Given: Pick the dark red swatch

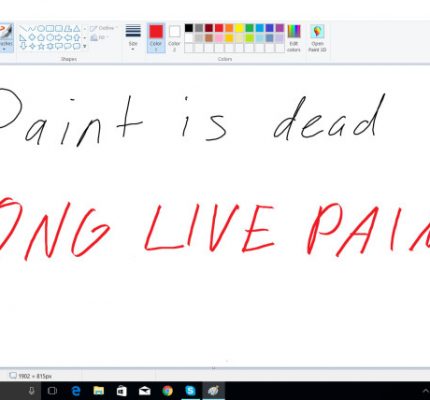Looking at the screenshot, I should coord(209,28).
